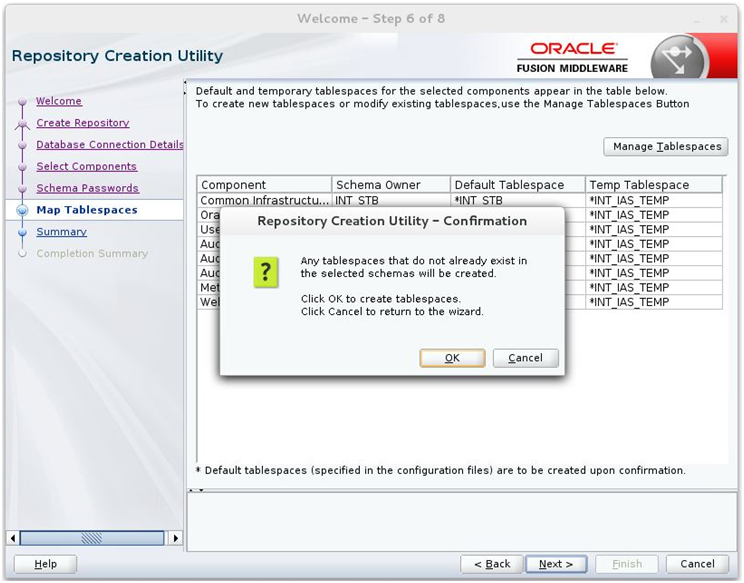The height and width of the screenshot is (583, 744).
Task: Click the Oracle Fusion Middleware logo
Action: click(x=572, y=58)
